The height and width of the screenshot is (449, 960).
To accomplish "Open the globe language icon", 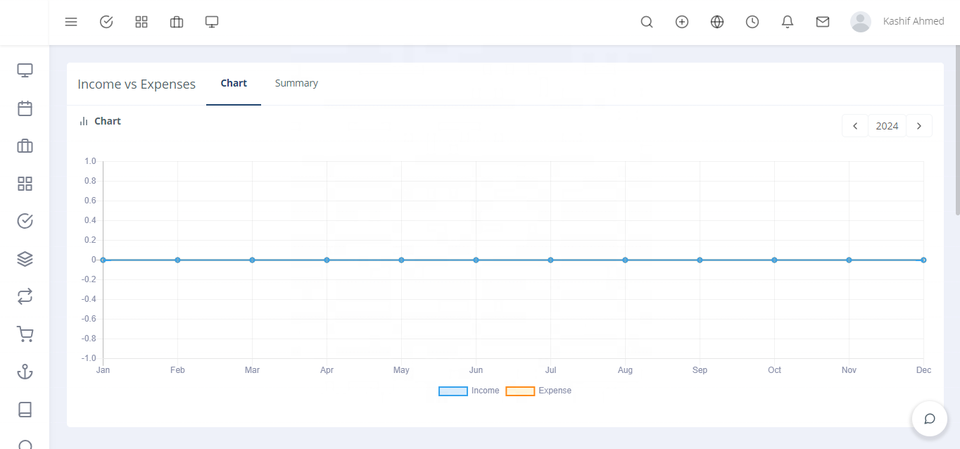I will pyautogui.click(x=717, y=22).
